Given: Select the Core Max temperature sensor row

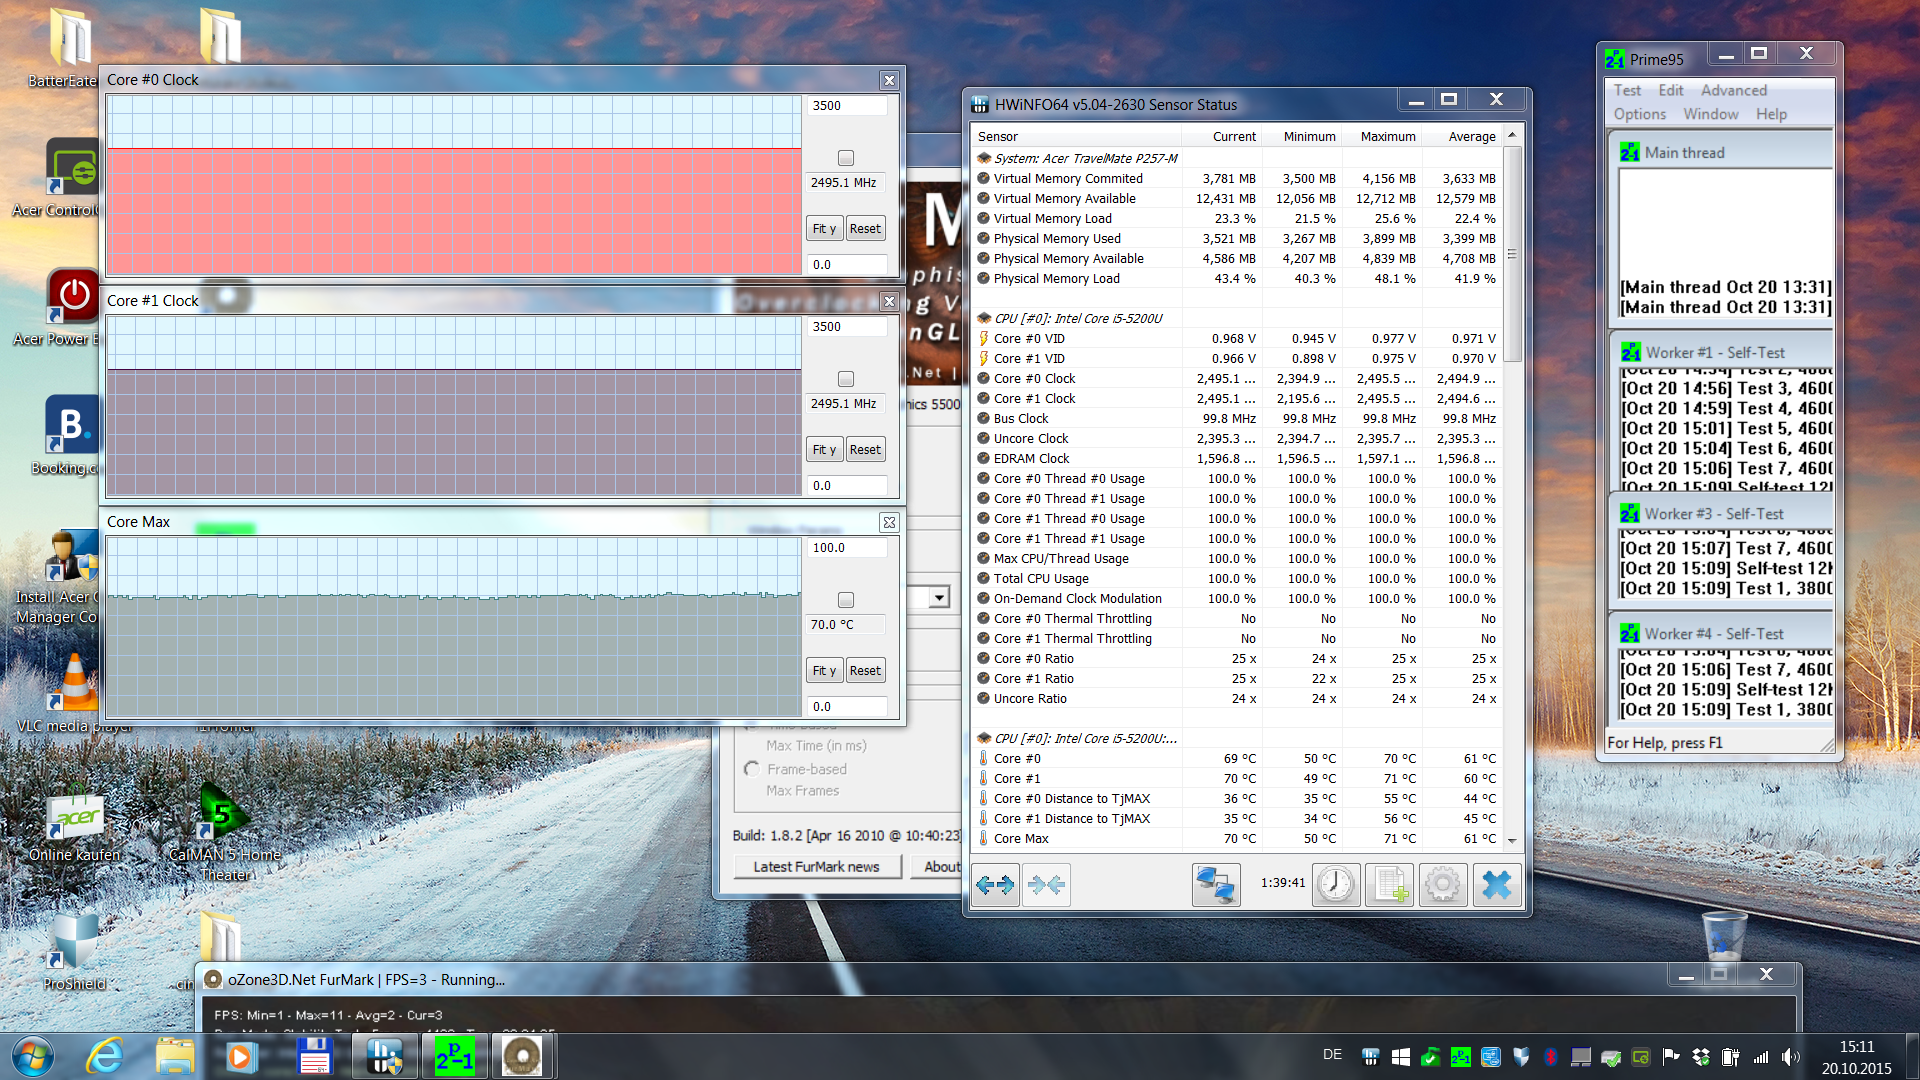Looking at the screenshot, I should [1237, 838].
